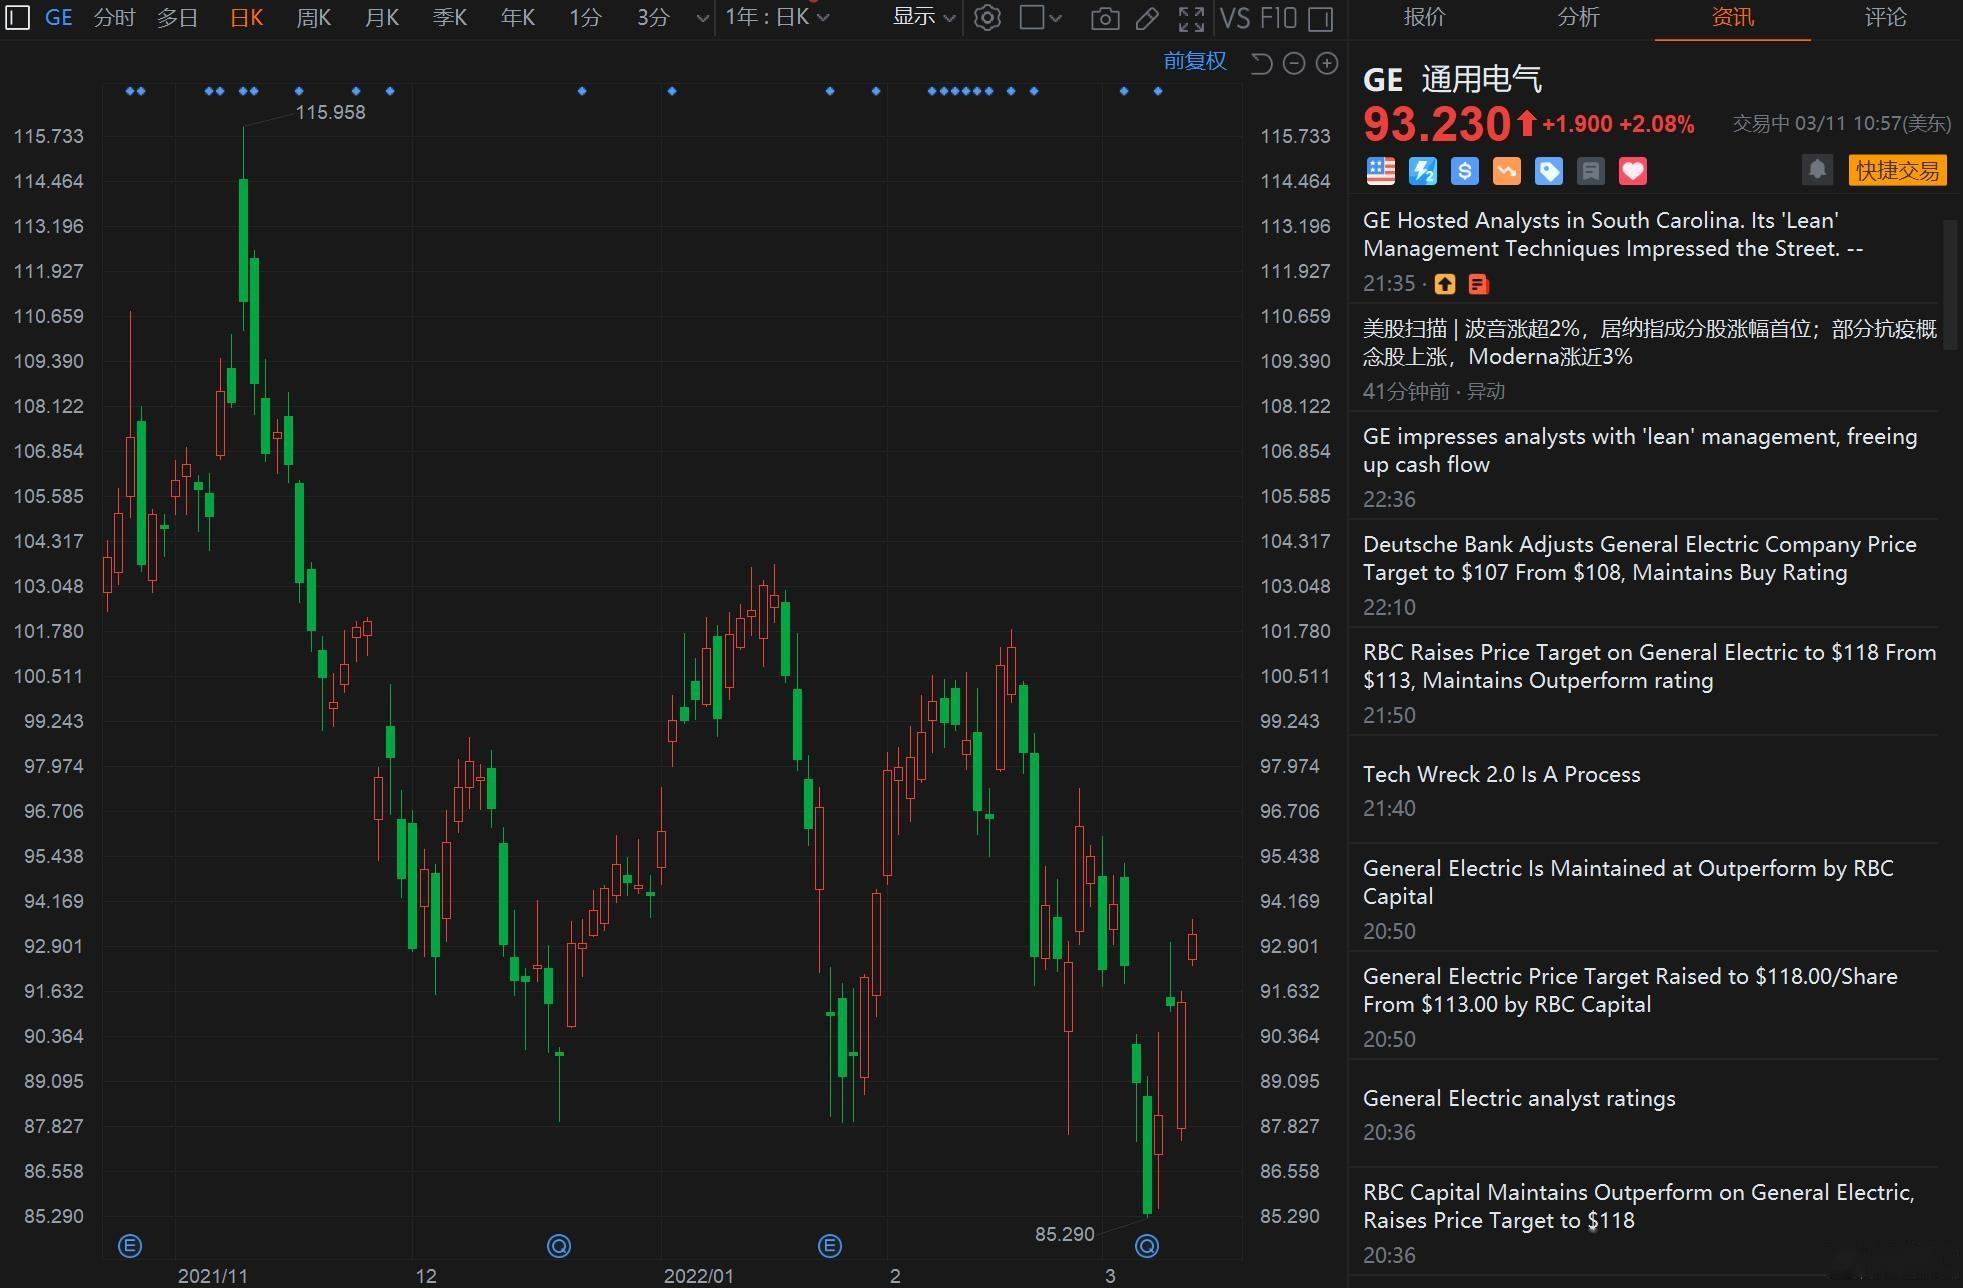Click the undo/reset arrow icon
Image resolution: width=1963 pixels, height=1288 pixels.
pos(1260,63)
